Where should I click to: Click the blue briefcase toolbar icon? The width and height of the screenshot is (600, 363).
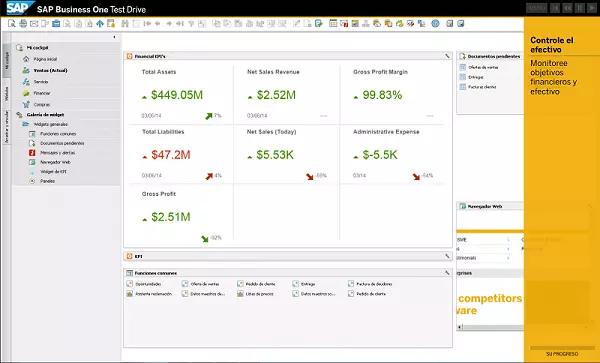pos(56,24)
